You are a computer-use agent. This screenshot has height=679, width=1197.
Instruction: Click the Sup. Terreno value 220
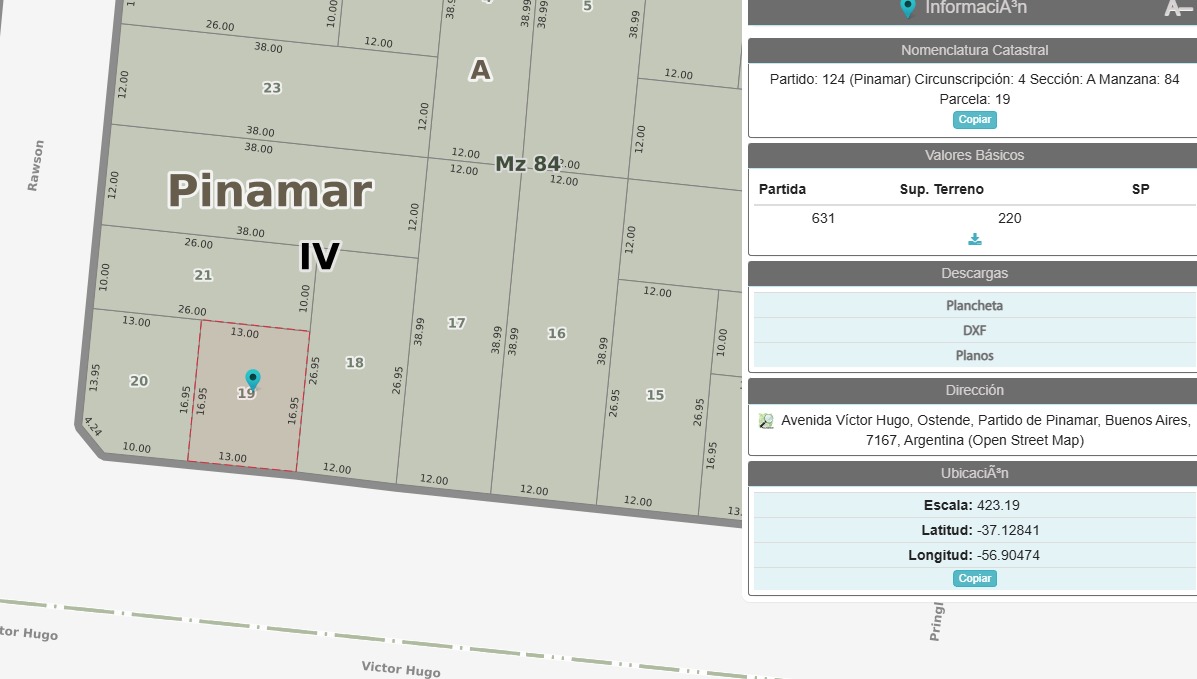pos(1009,218)
